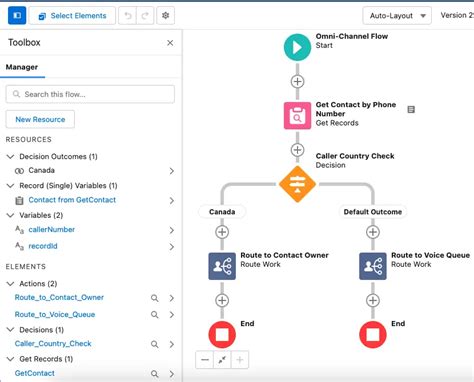Locate Route_to_Contact_Owner on canvas magnifier

pos(155,298)
